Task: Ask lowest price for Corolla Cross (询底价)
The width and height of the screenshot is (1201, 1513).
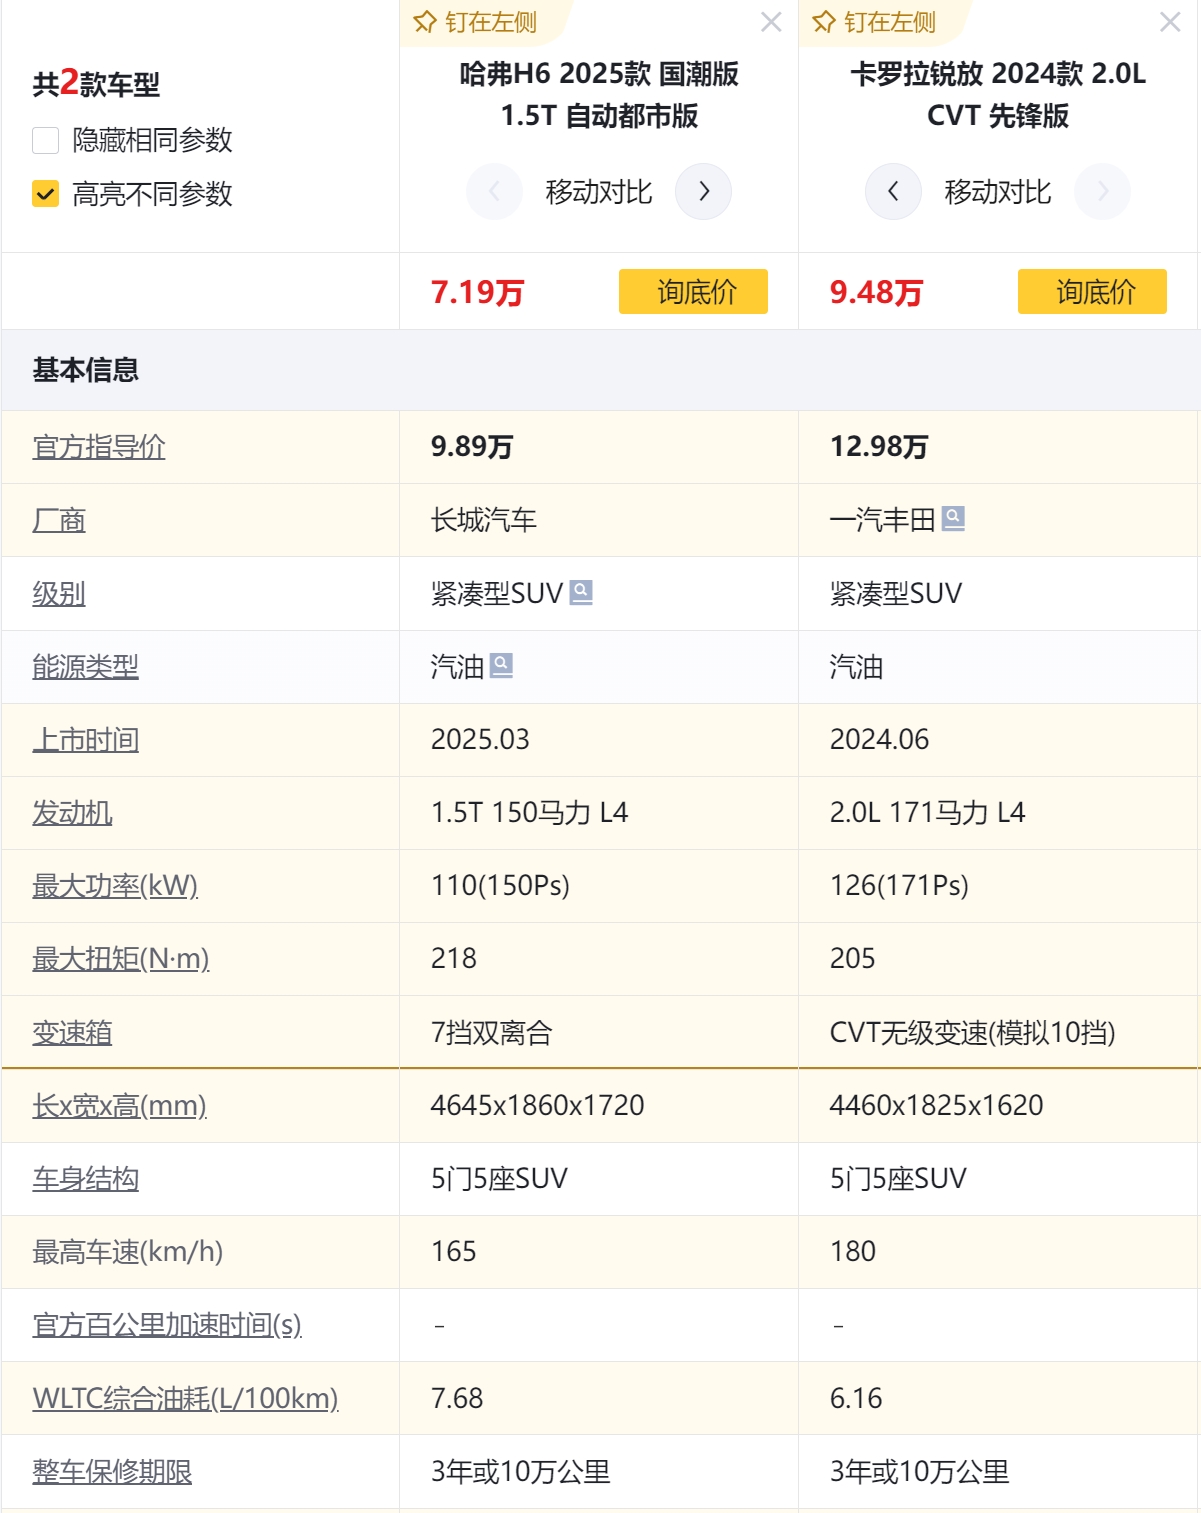Action: tap(1092, 291)
